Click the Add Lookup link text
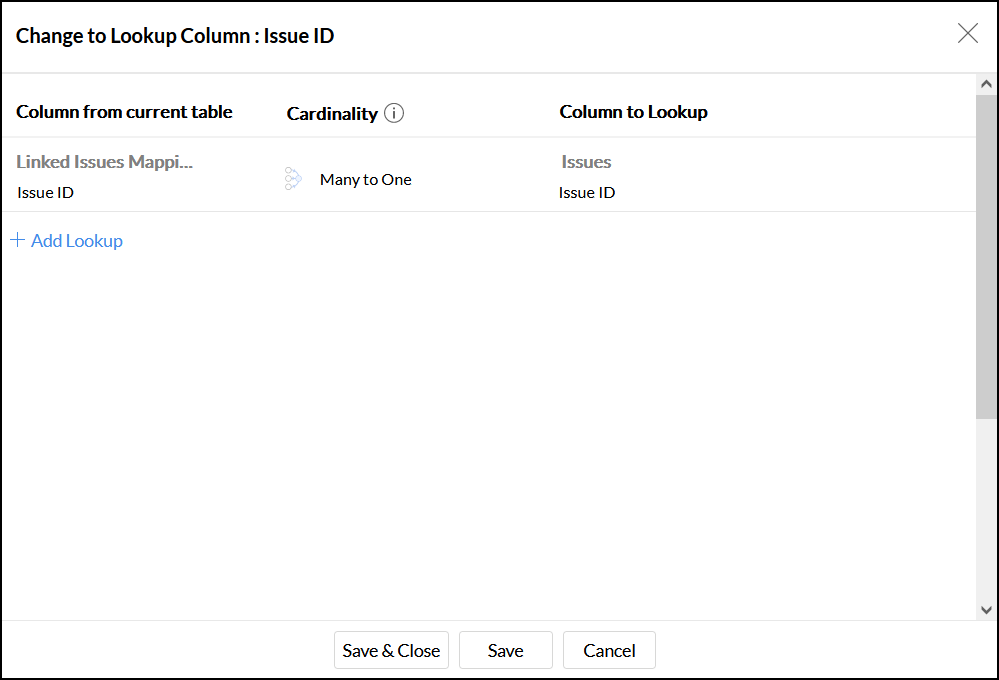The height and width of the screenshot is (680, 999). [x=77, y=241]
